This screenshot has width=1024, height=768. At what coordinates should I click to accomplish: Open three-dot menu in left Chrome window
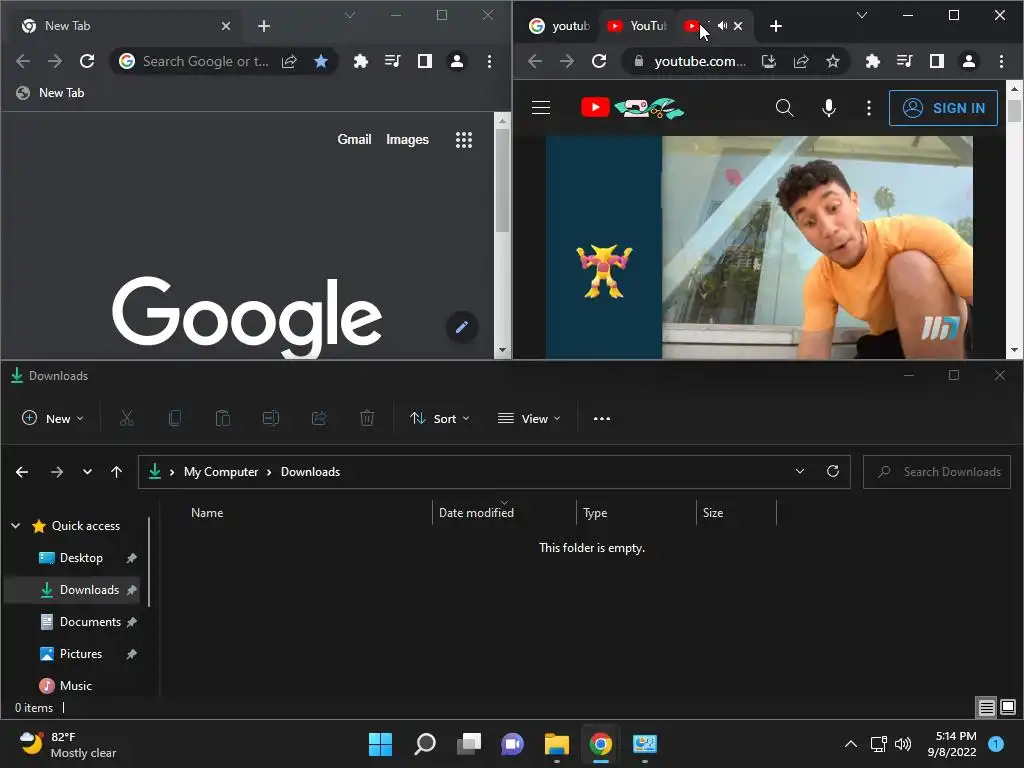click(x=489, y=61)
